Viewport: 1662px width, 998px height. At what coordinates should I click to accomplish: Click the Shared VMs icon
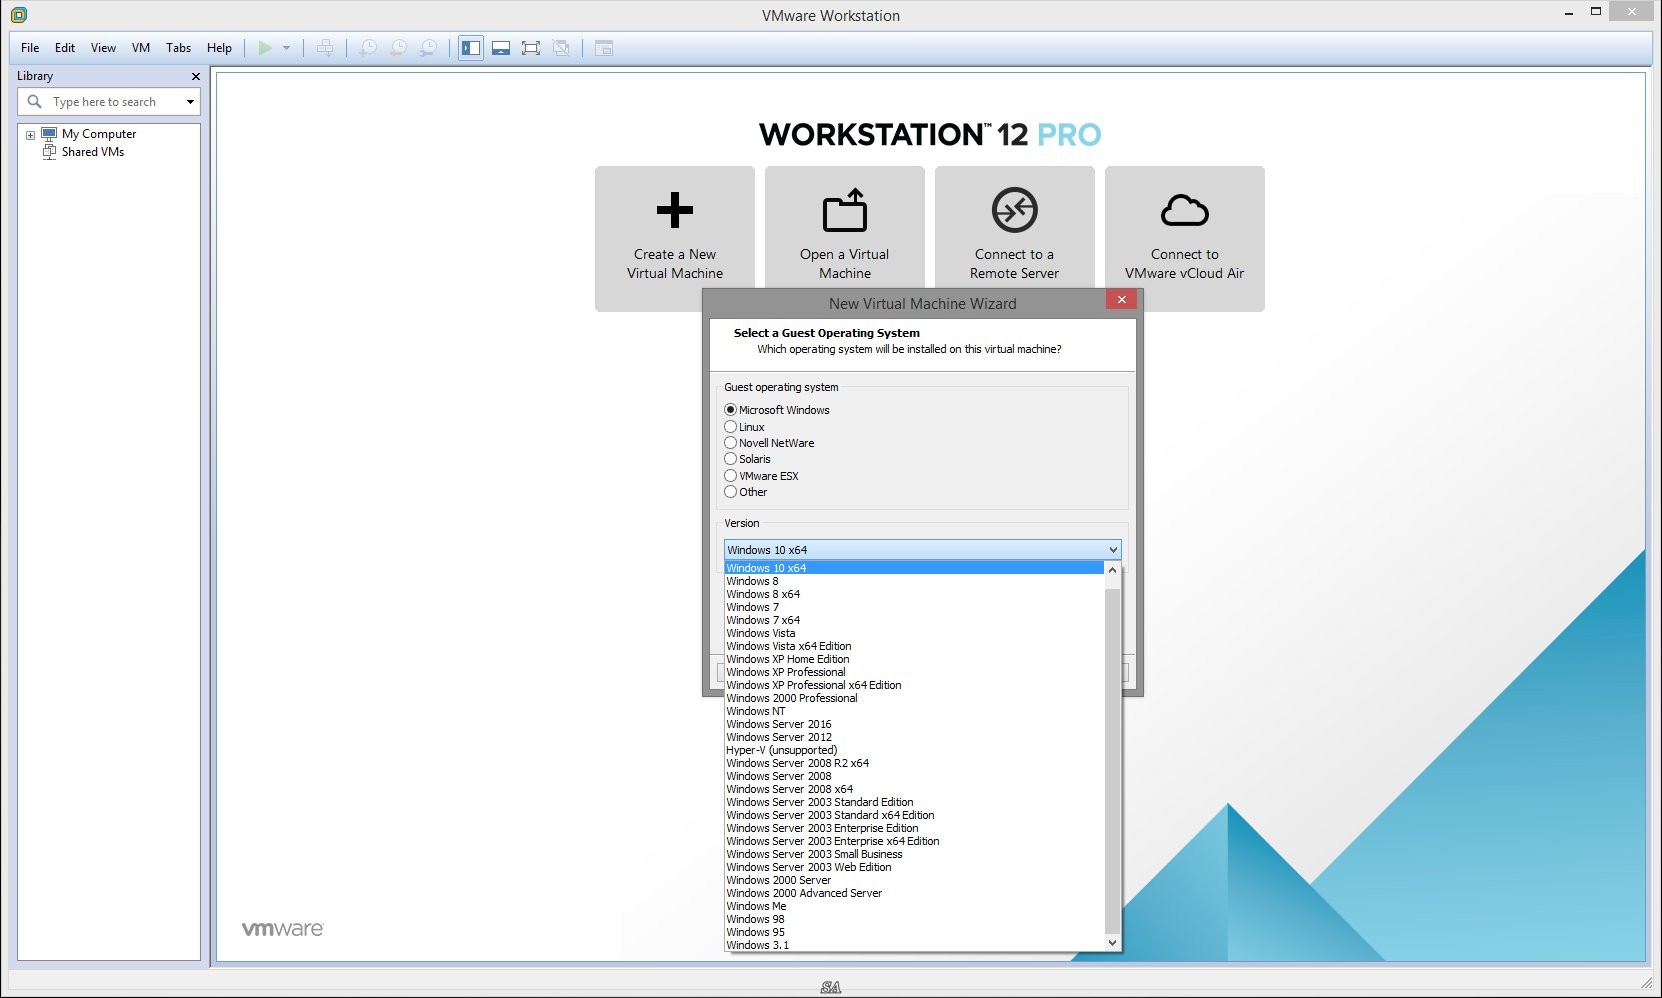(49, 152)
